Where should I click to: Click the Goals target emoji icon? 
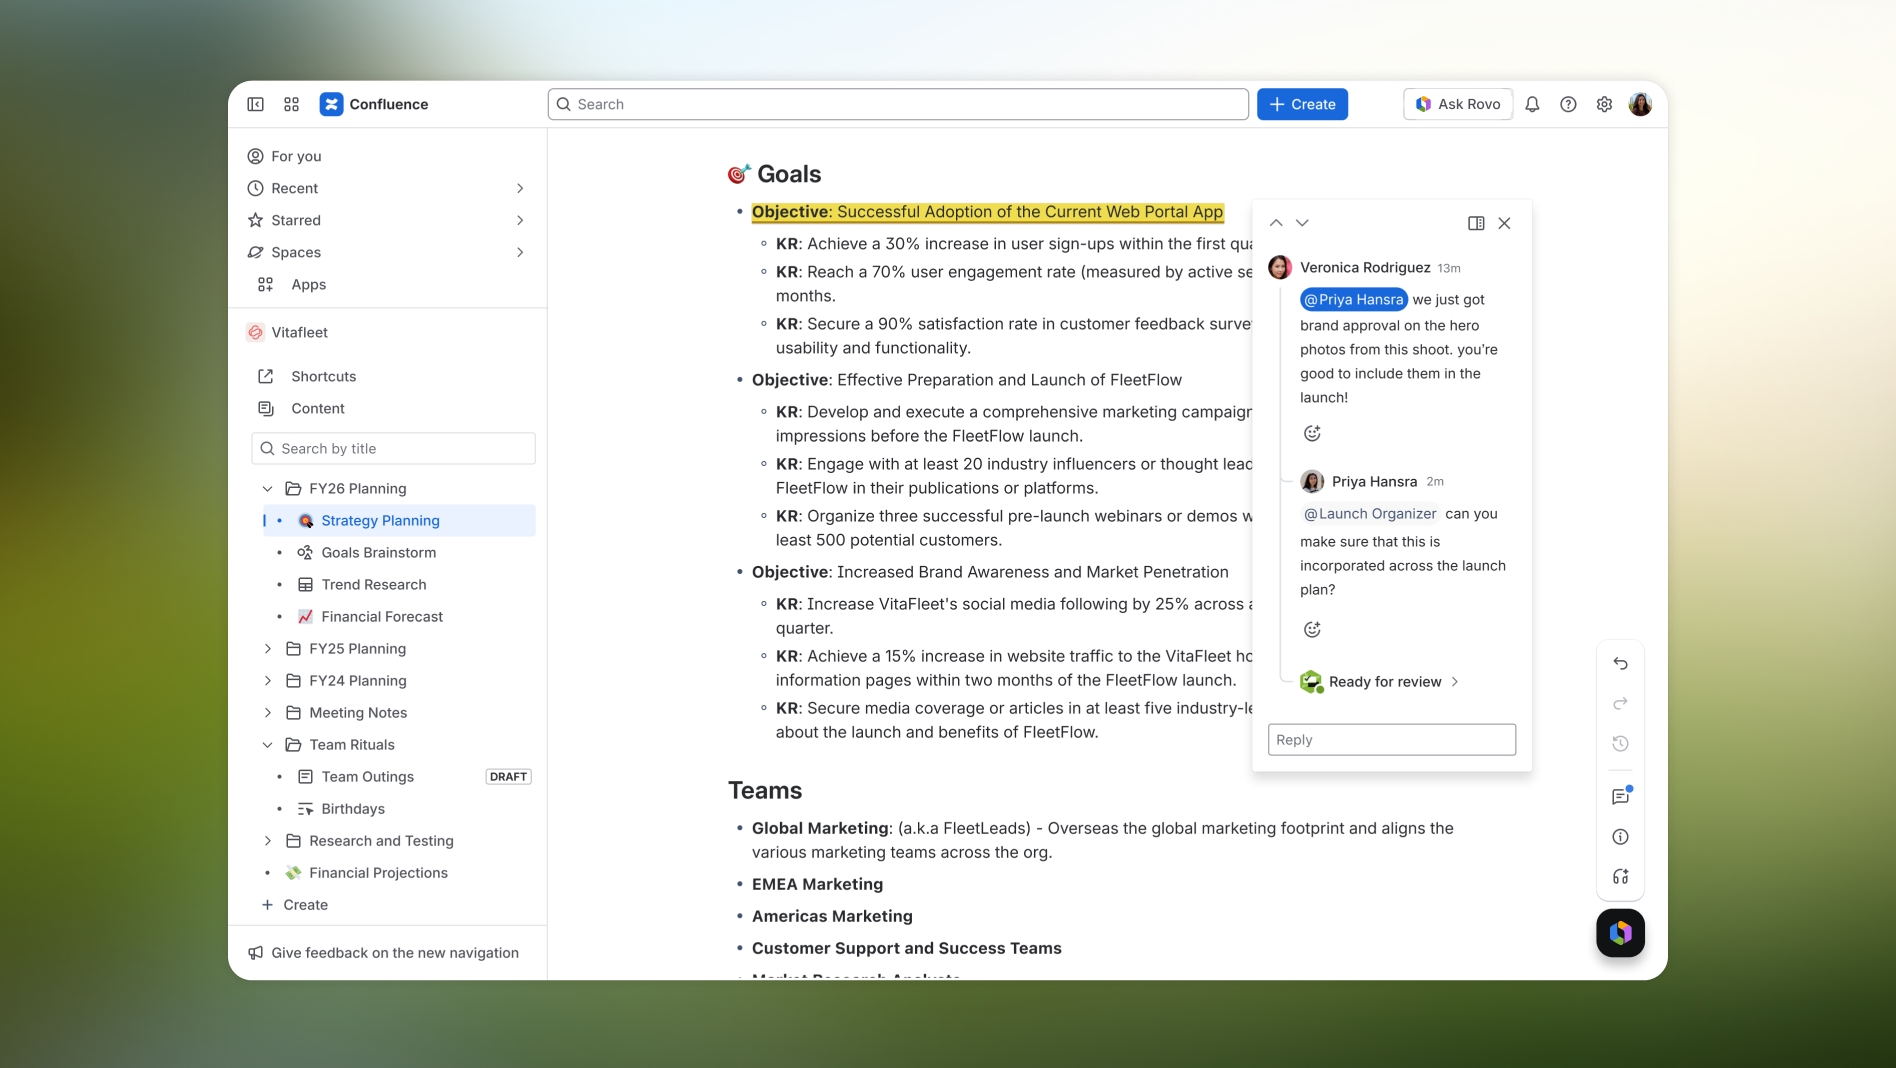pos(738,174)
